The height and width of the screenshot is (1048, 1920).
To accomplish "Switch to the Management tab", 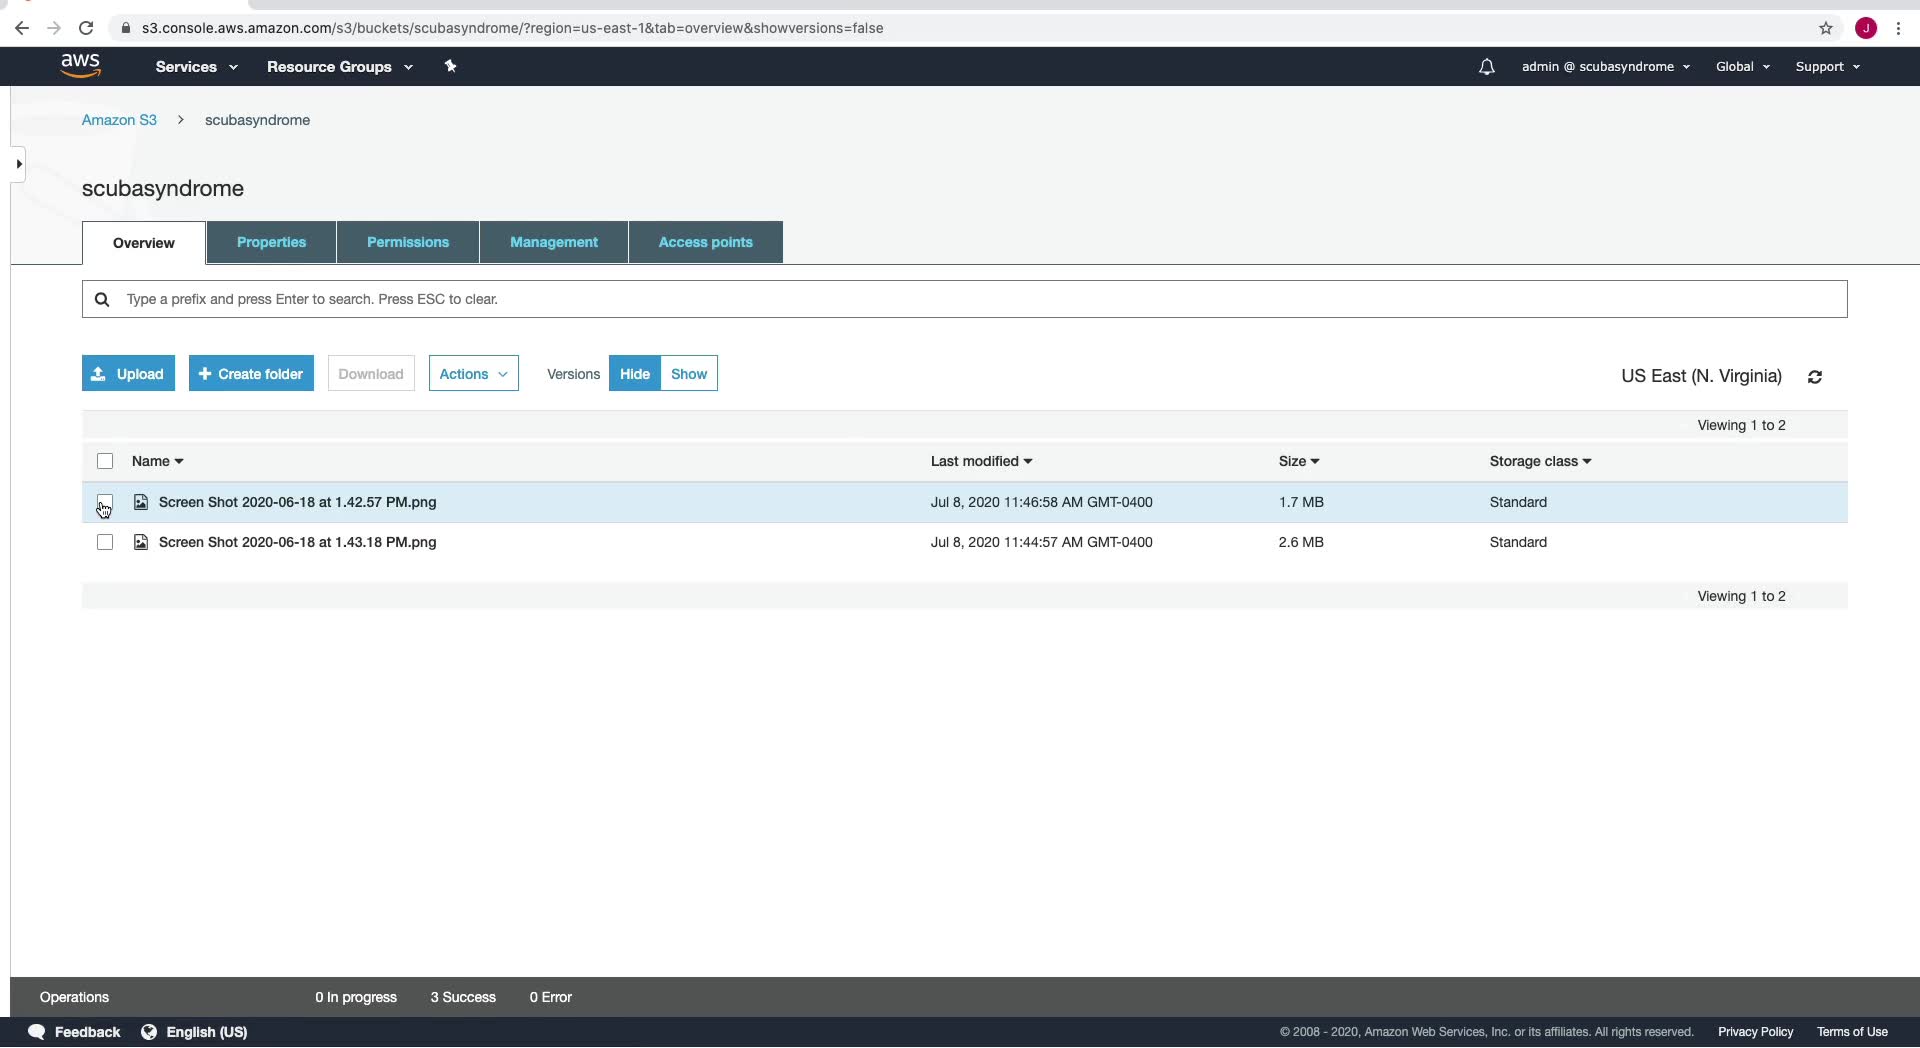I will coord(554,242).
